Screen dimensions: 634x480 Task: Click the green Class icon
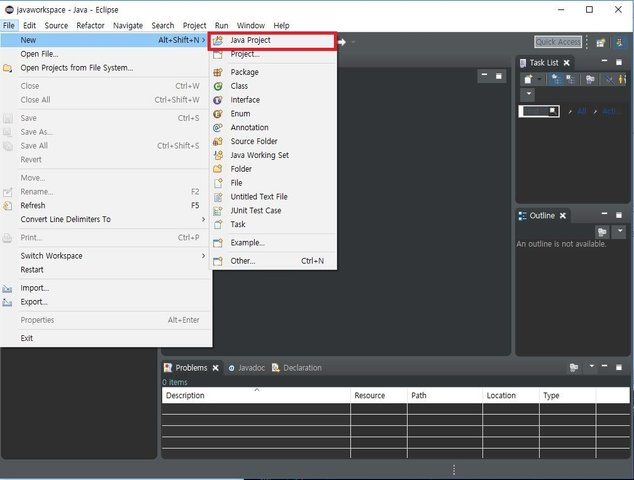pyautogui.click(x=218, y=86)
